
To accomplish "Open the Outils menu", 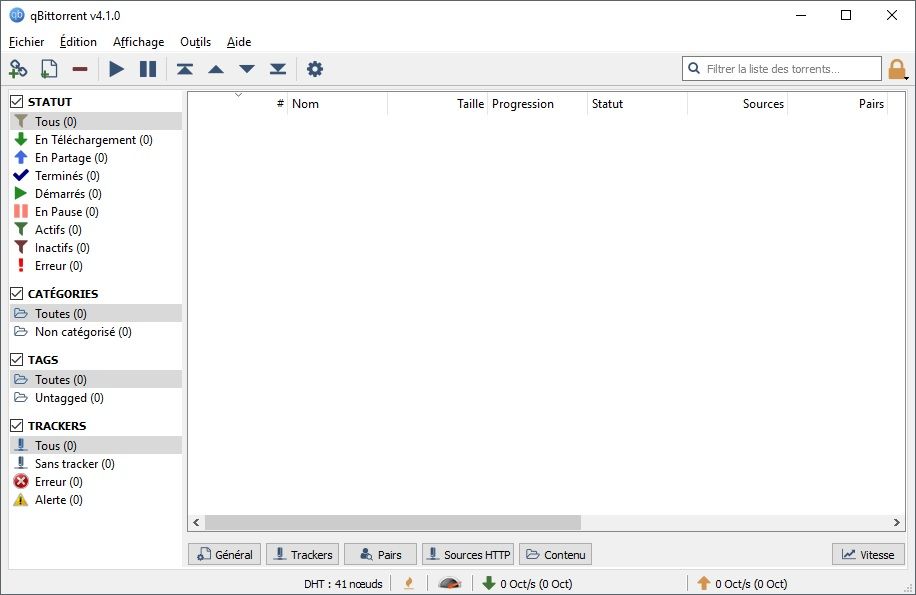I will coord(195,41).
